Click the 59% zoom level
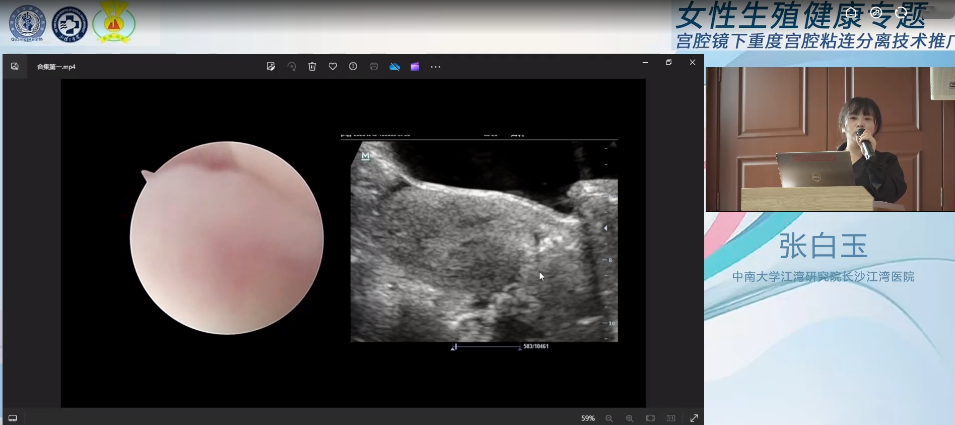This screenshot has height=425, width=955. click(x=588, y=418)
